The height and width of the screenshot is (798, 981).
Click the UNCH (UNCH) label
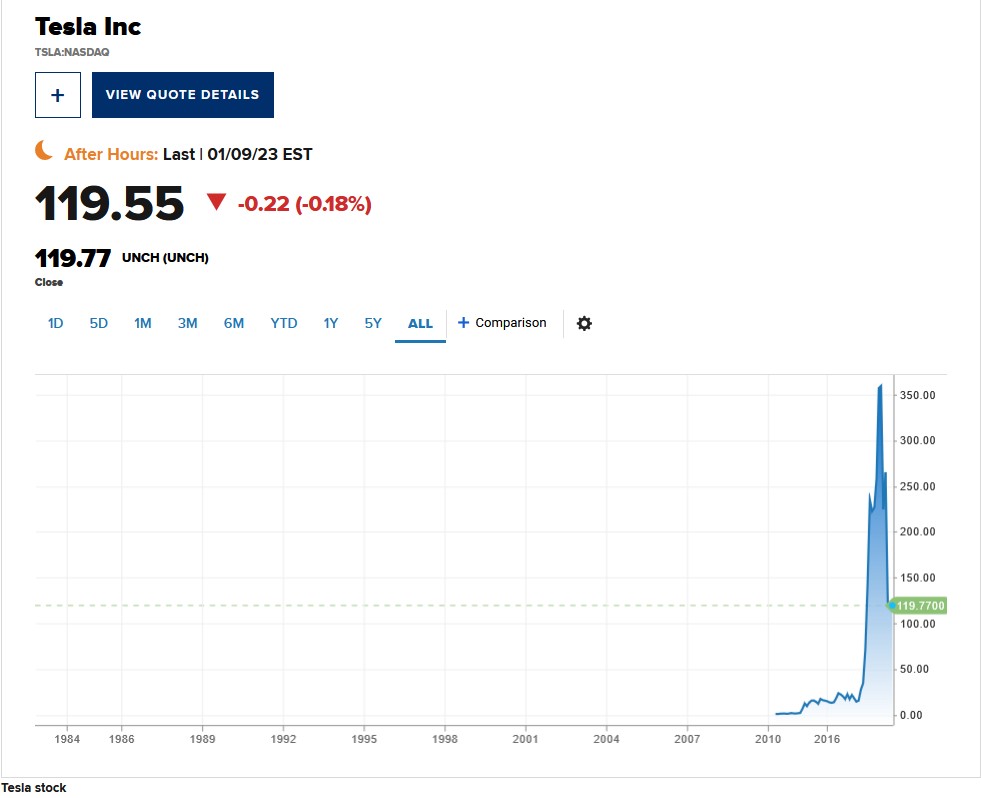[165, 258]
